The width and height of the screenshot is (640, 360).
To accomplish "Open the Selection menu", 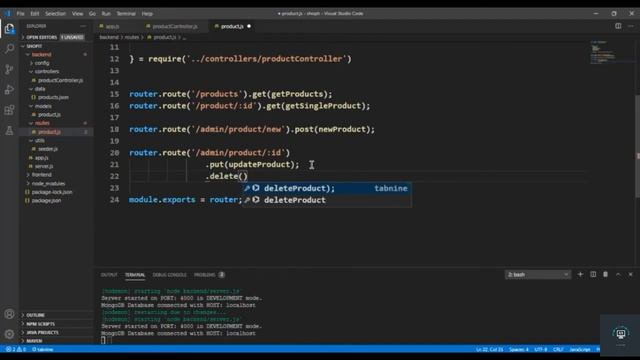I will (x=56, y=13).
